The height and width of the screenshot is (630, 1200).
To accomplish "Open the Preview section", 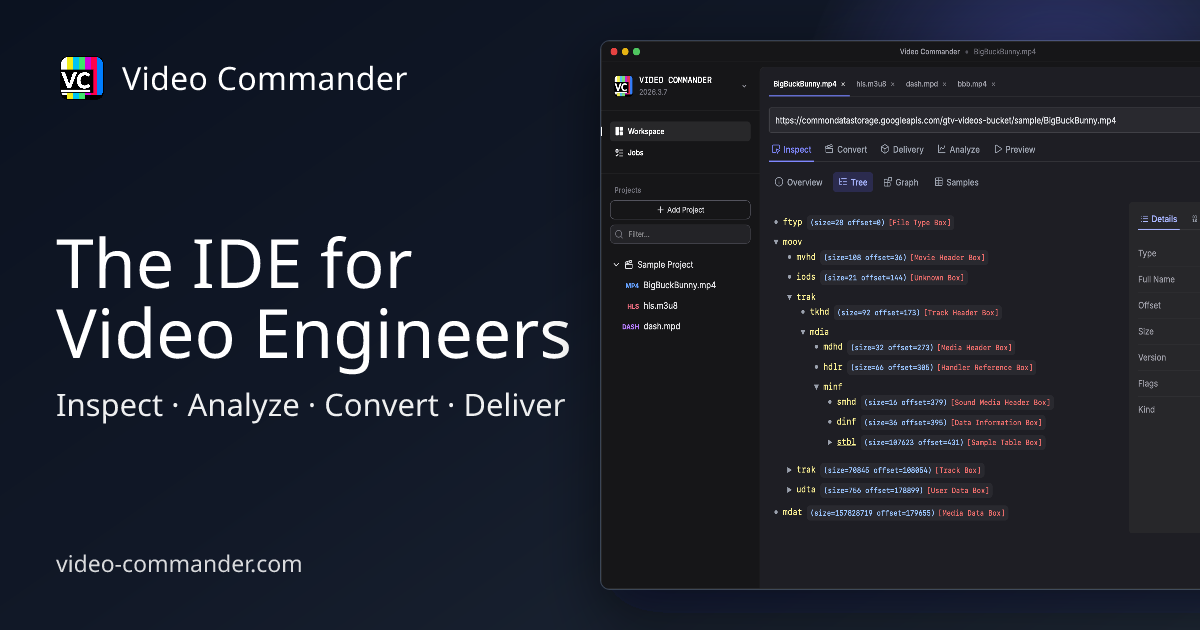I will [x=1015, y=149].
